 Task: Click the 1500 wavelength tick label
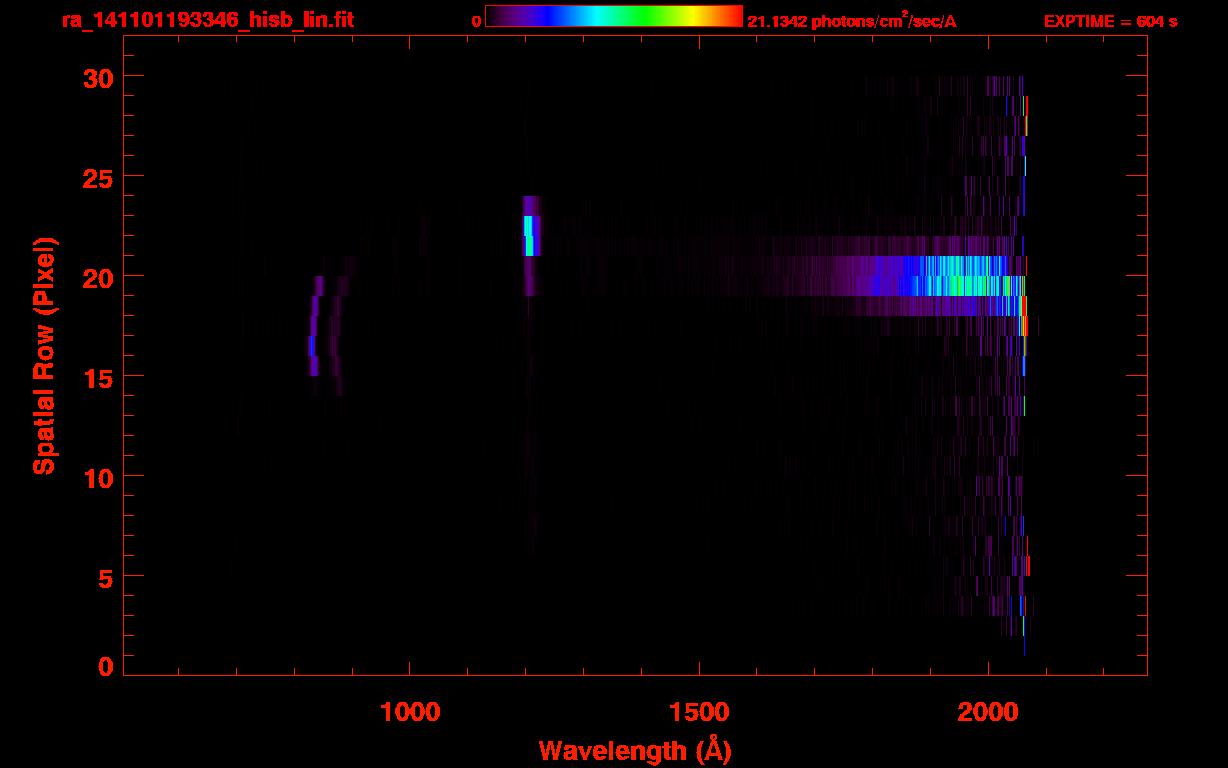click(x=699, y=712)
